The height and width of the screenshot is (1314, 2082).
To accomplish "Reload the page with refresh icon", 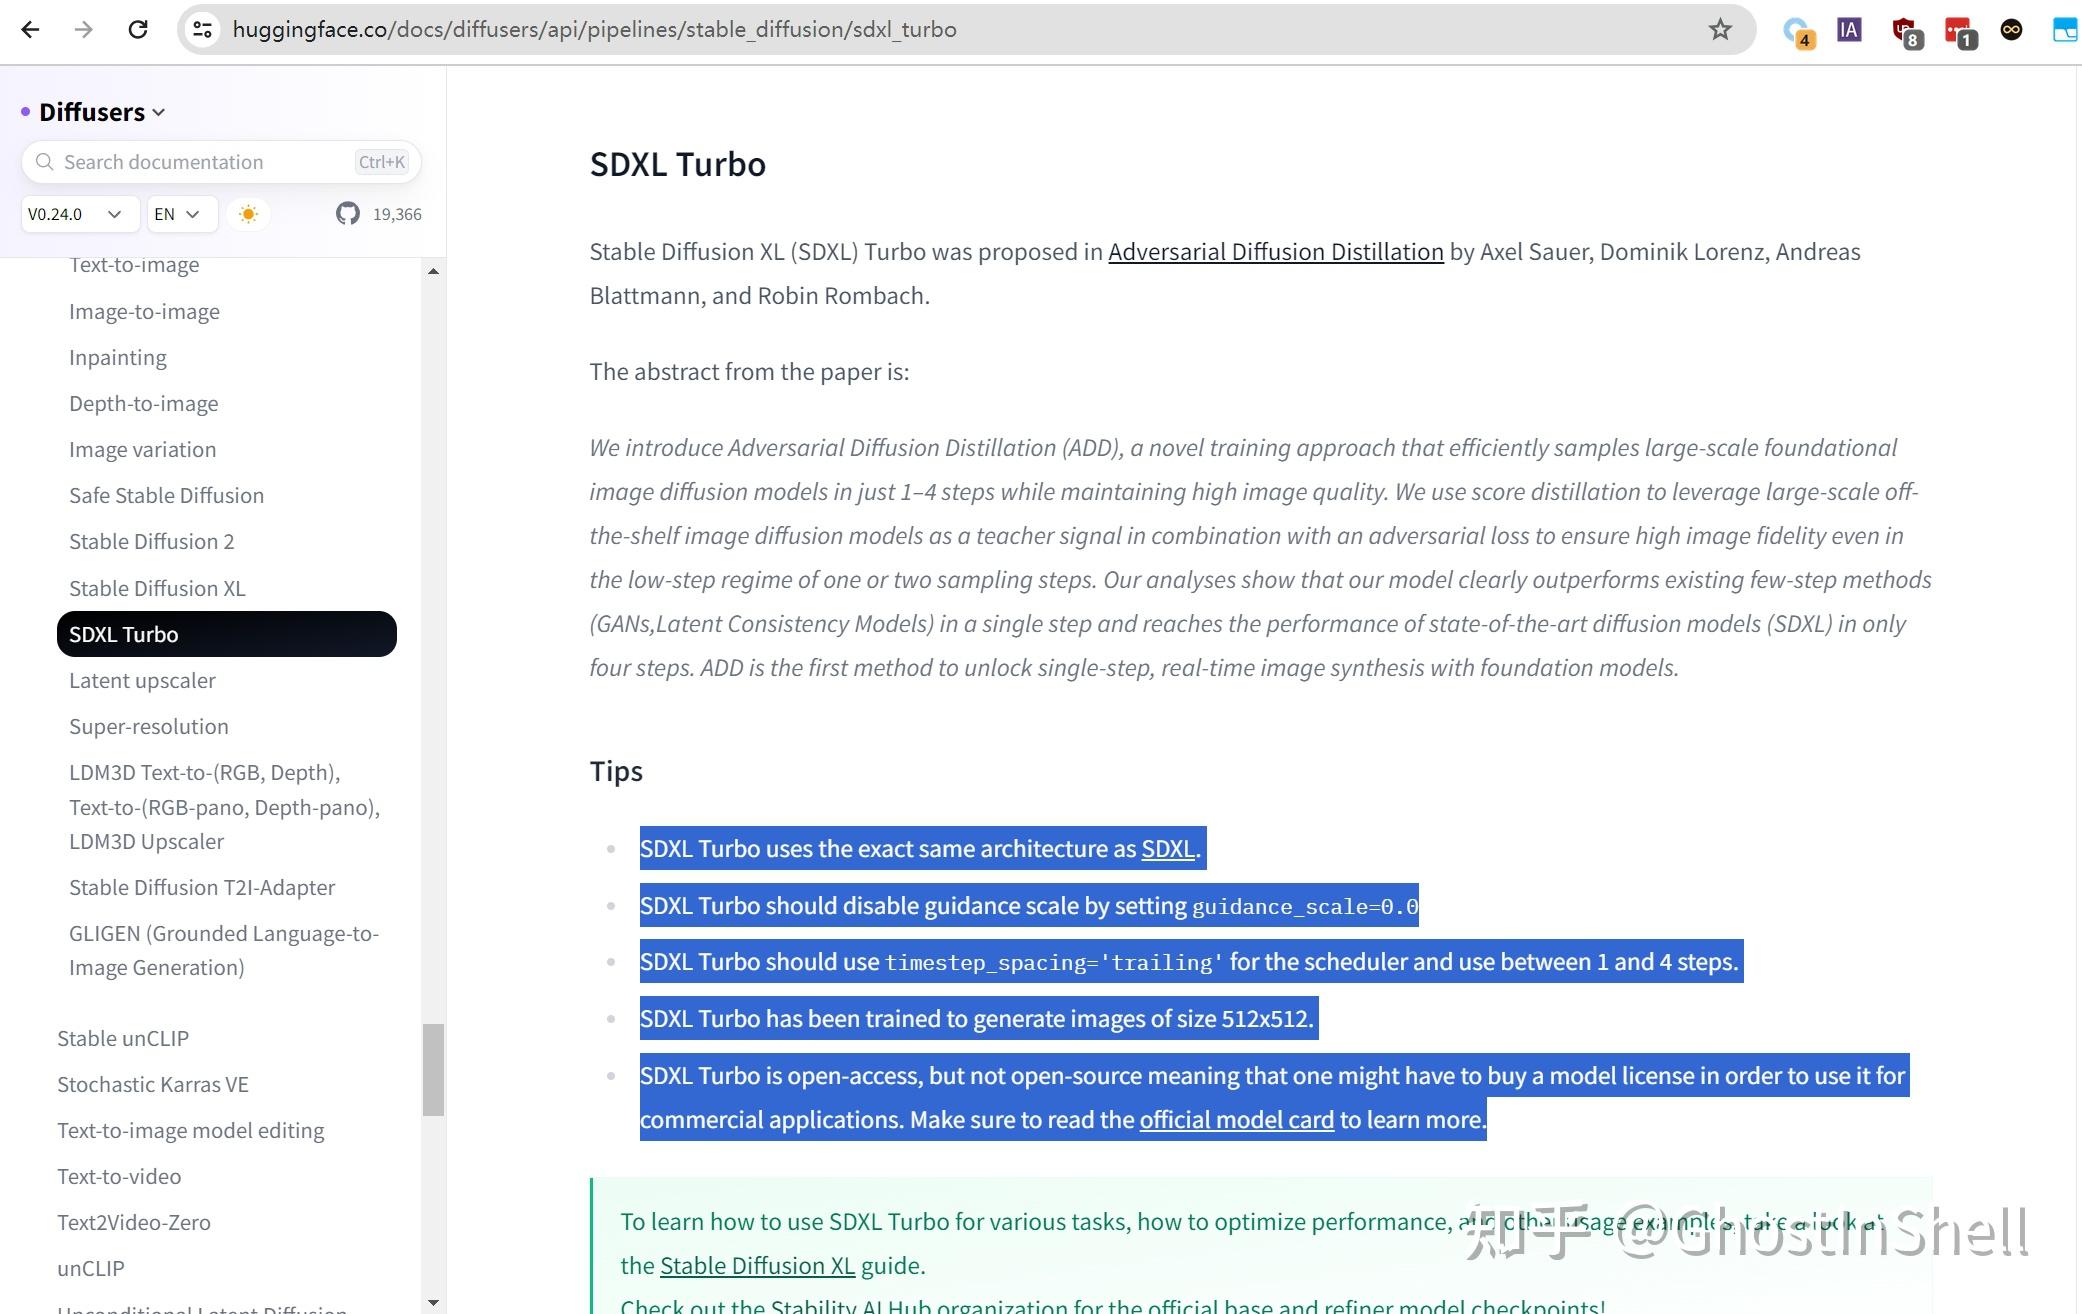I will click(x=138, y=29).
